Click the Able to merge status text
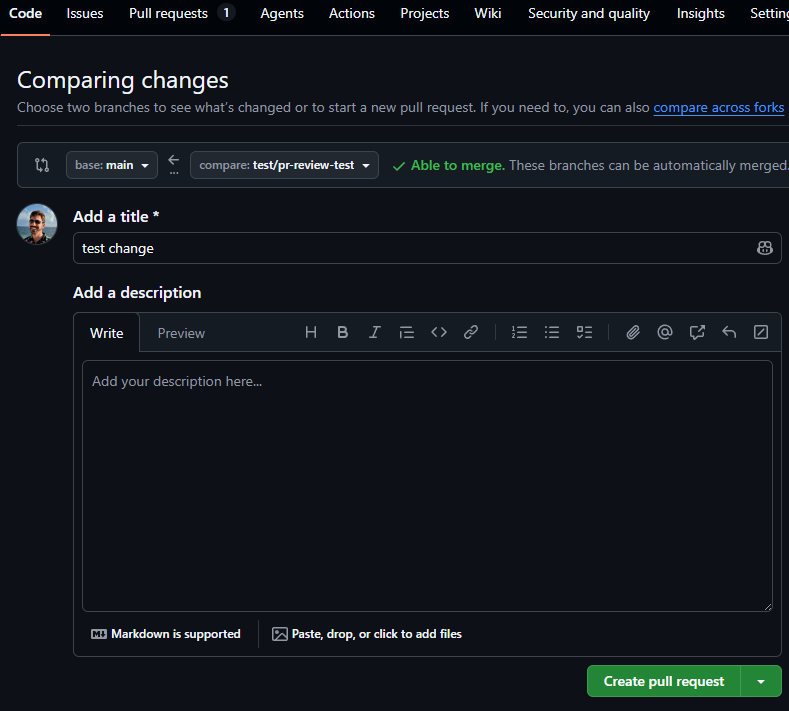Viewport: 789px width, 711px height. 458,166
